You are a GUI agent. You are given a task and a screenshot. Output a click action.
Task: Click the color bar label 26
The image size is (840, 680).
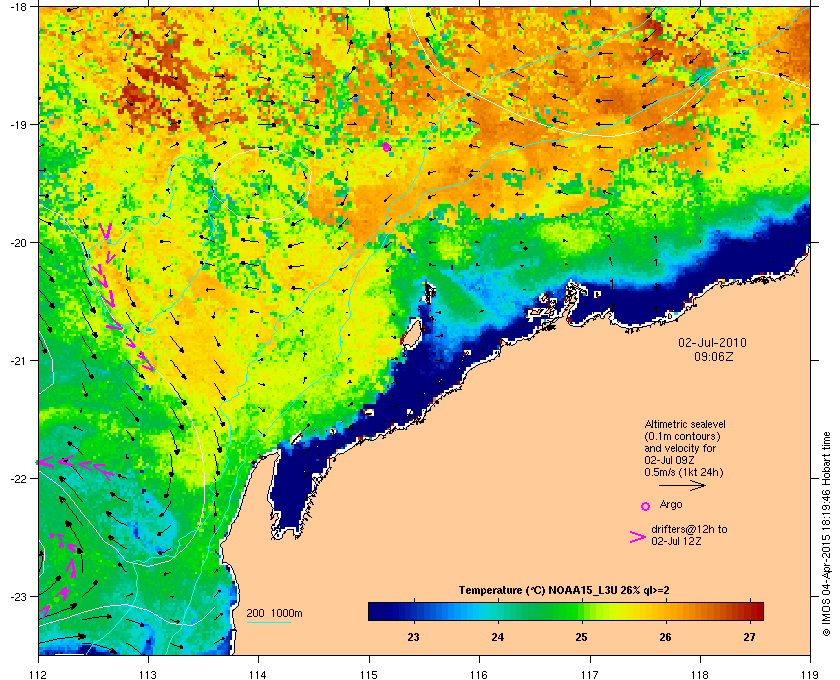pyautogui.click(x=665, y=637)
